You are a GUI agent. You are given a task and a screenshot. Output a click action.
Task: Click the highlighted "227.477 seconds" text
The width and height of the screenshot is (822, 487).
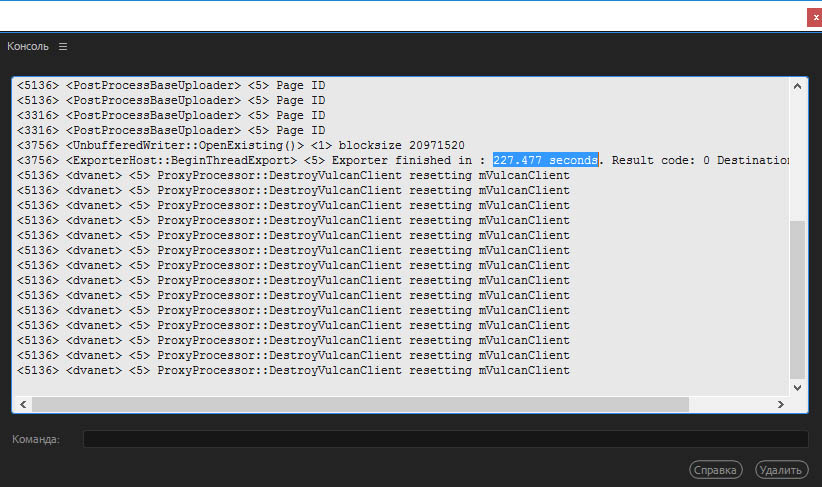545,160
